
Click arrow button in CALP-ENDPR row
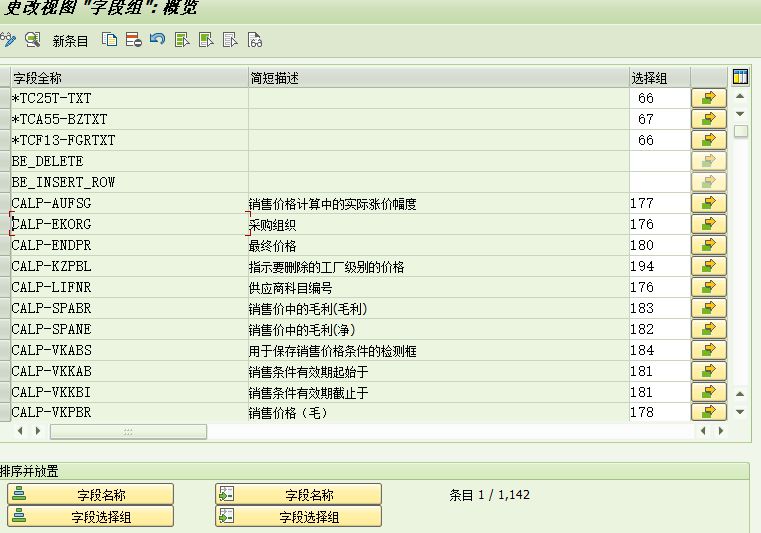(x=708, y=245)
